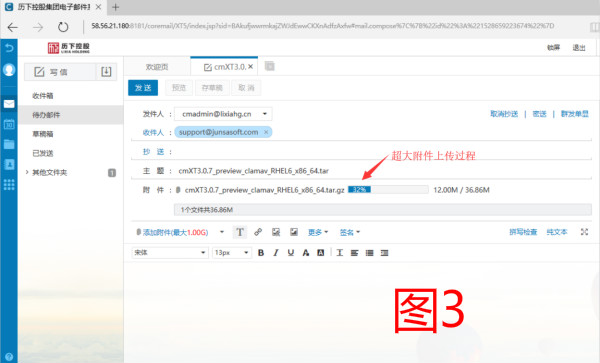Click the 取消抄送 cancel CC link
The height and width of the screenshot is (363, 600).
point(504,114)
